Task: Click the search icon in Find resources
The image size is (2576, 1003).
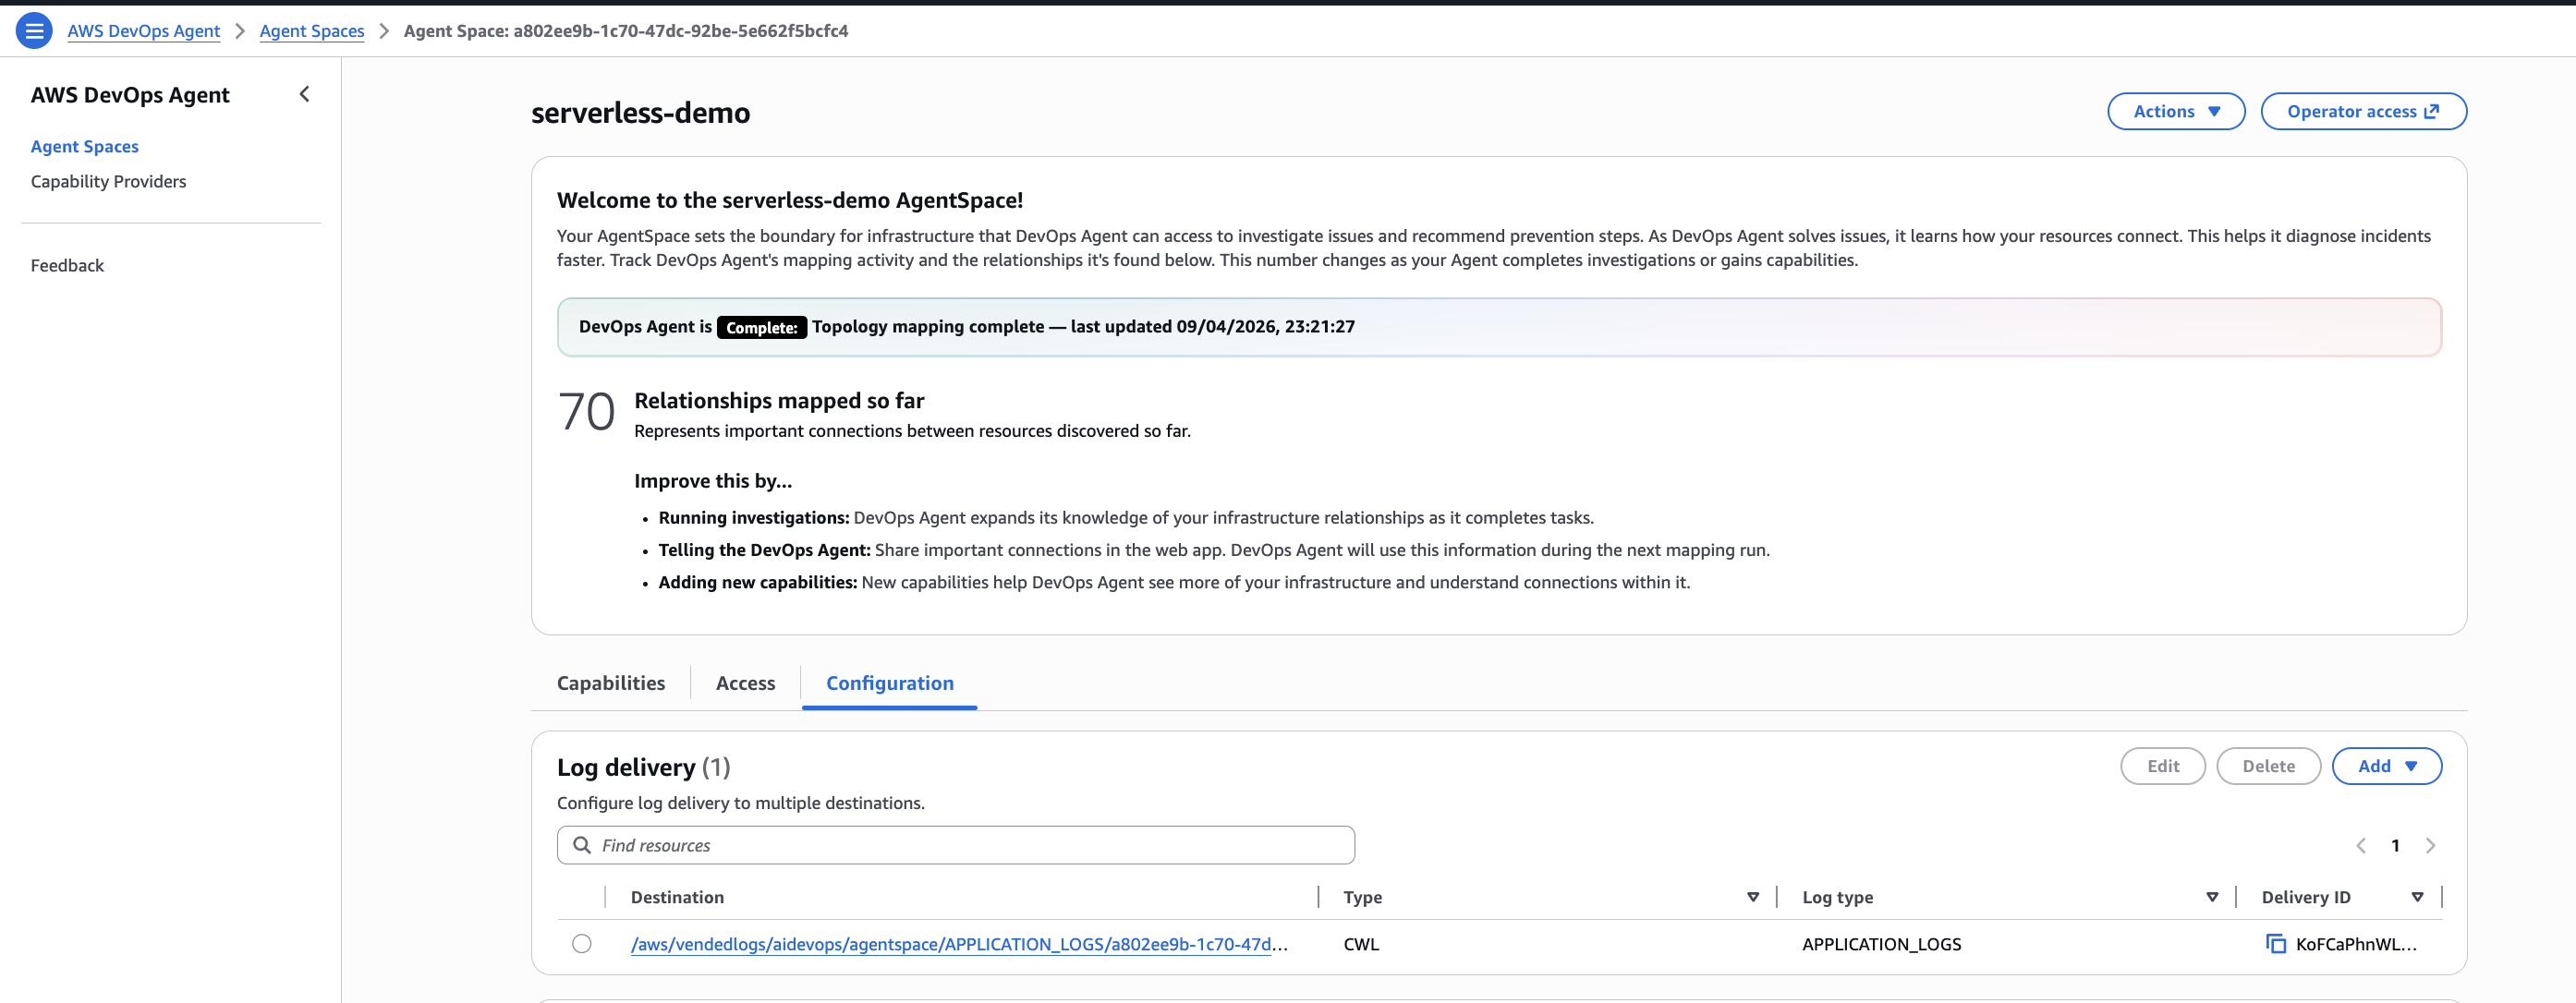Action: click(582, 845)
